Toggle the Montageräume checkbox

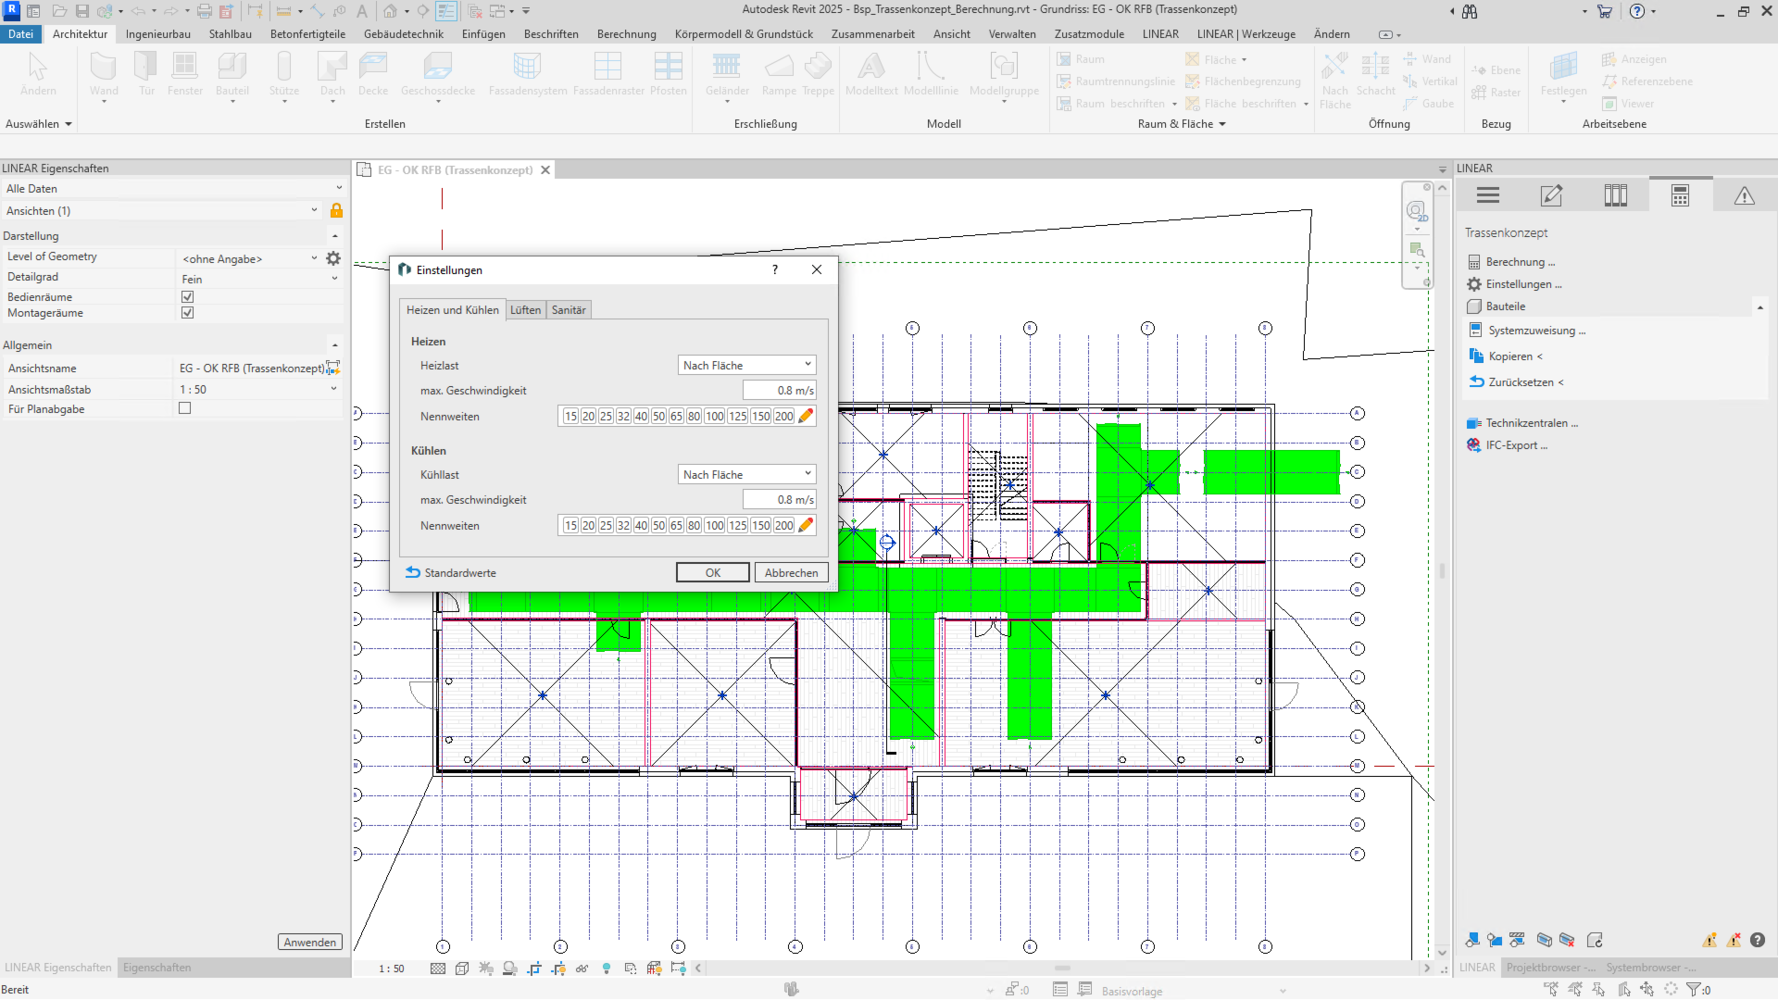point(187,313)
